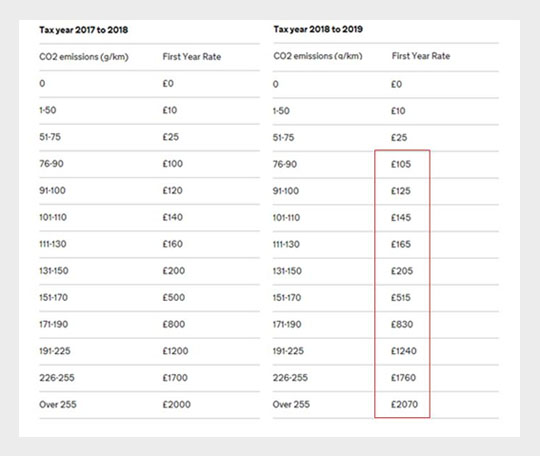The image size is (540, 456).
Task: Click the £160 rate for 111-130
Action: [173, 244]
